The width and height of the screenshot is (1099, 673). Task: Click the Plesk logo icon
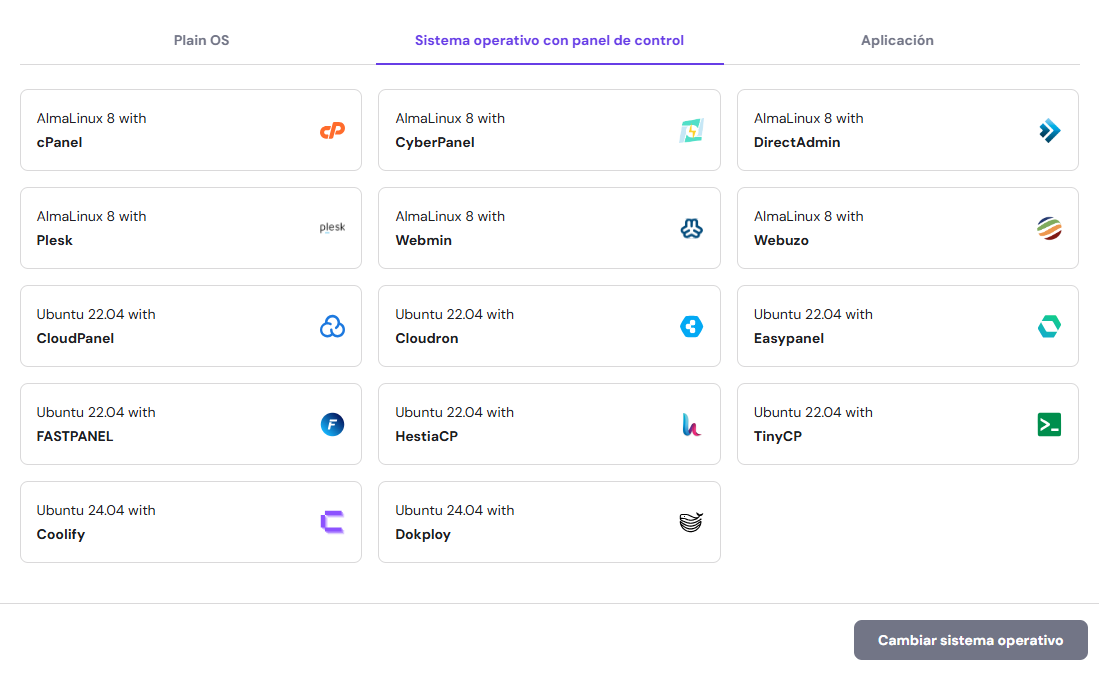pos(332,227)
